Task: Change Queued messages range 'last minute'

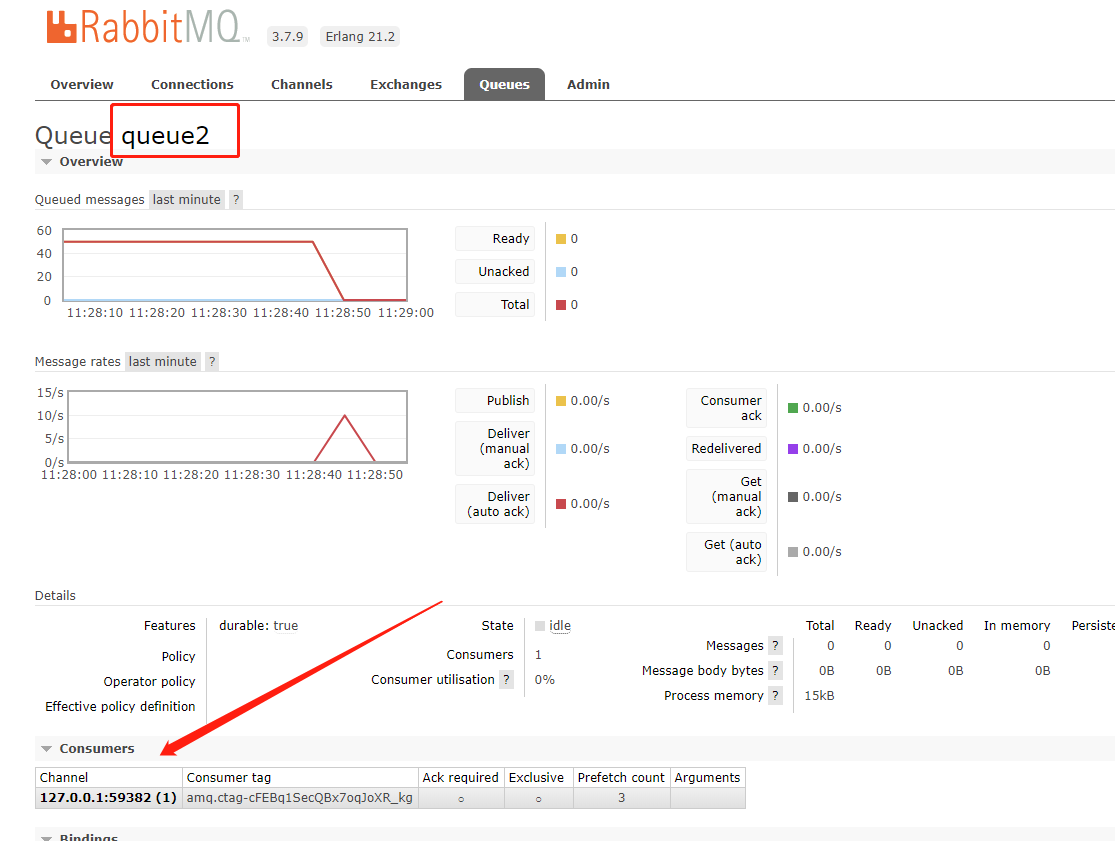Action: [x=186, y=200]
